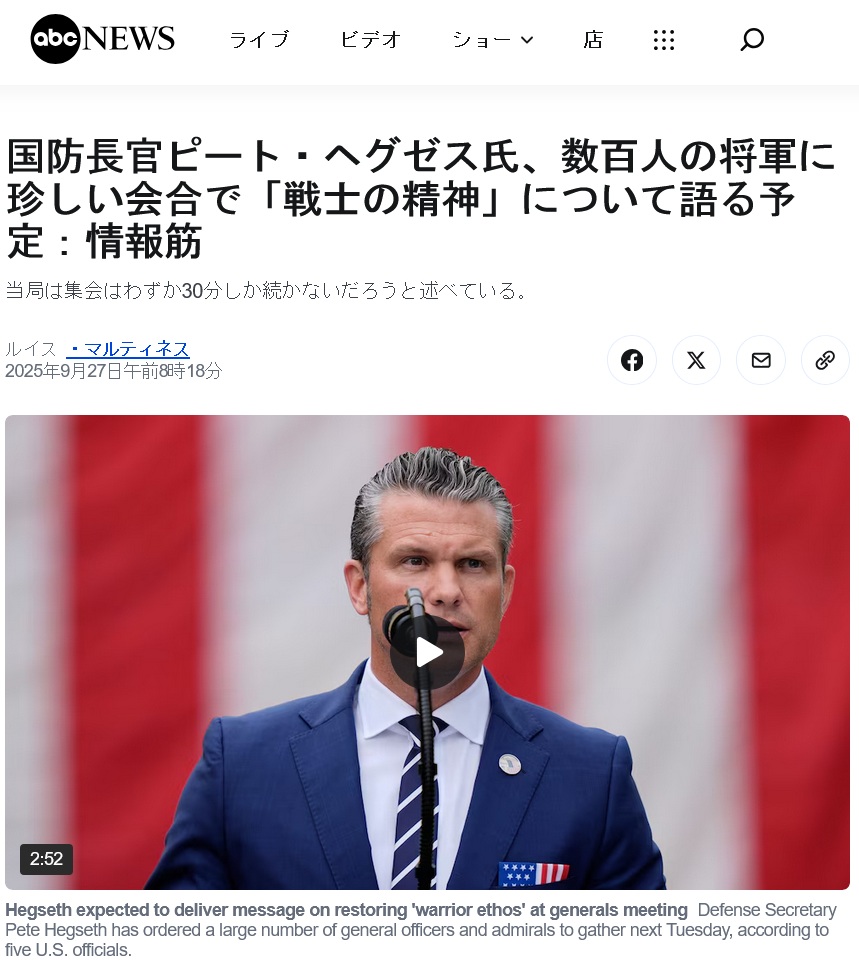Click the ショー chevron arrow
859x967 pixels.
(x=527, y=39)
